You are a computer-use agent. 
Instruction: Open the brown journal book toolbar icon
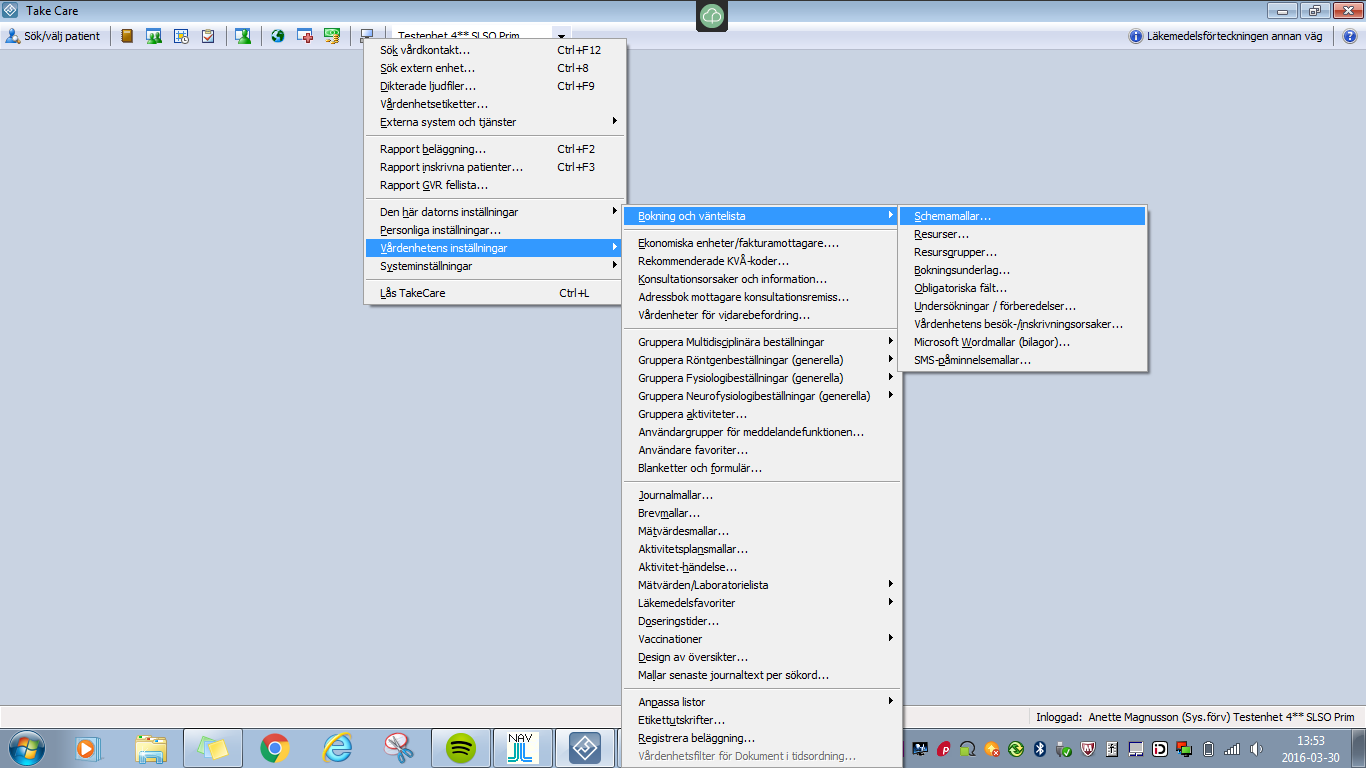[127, 36]
